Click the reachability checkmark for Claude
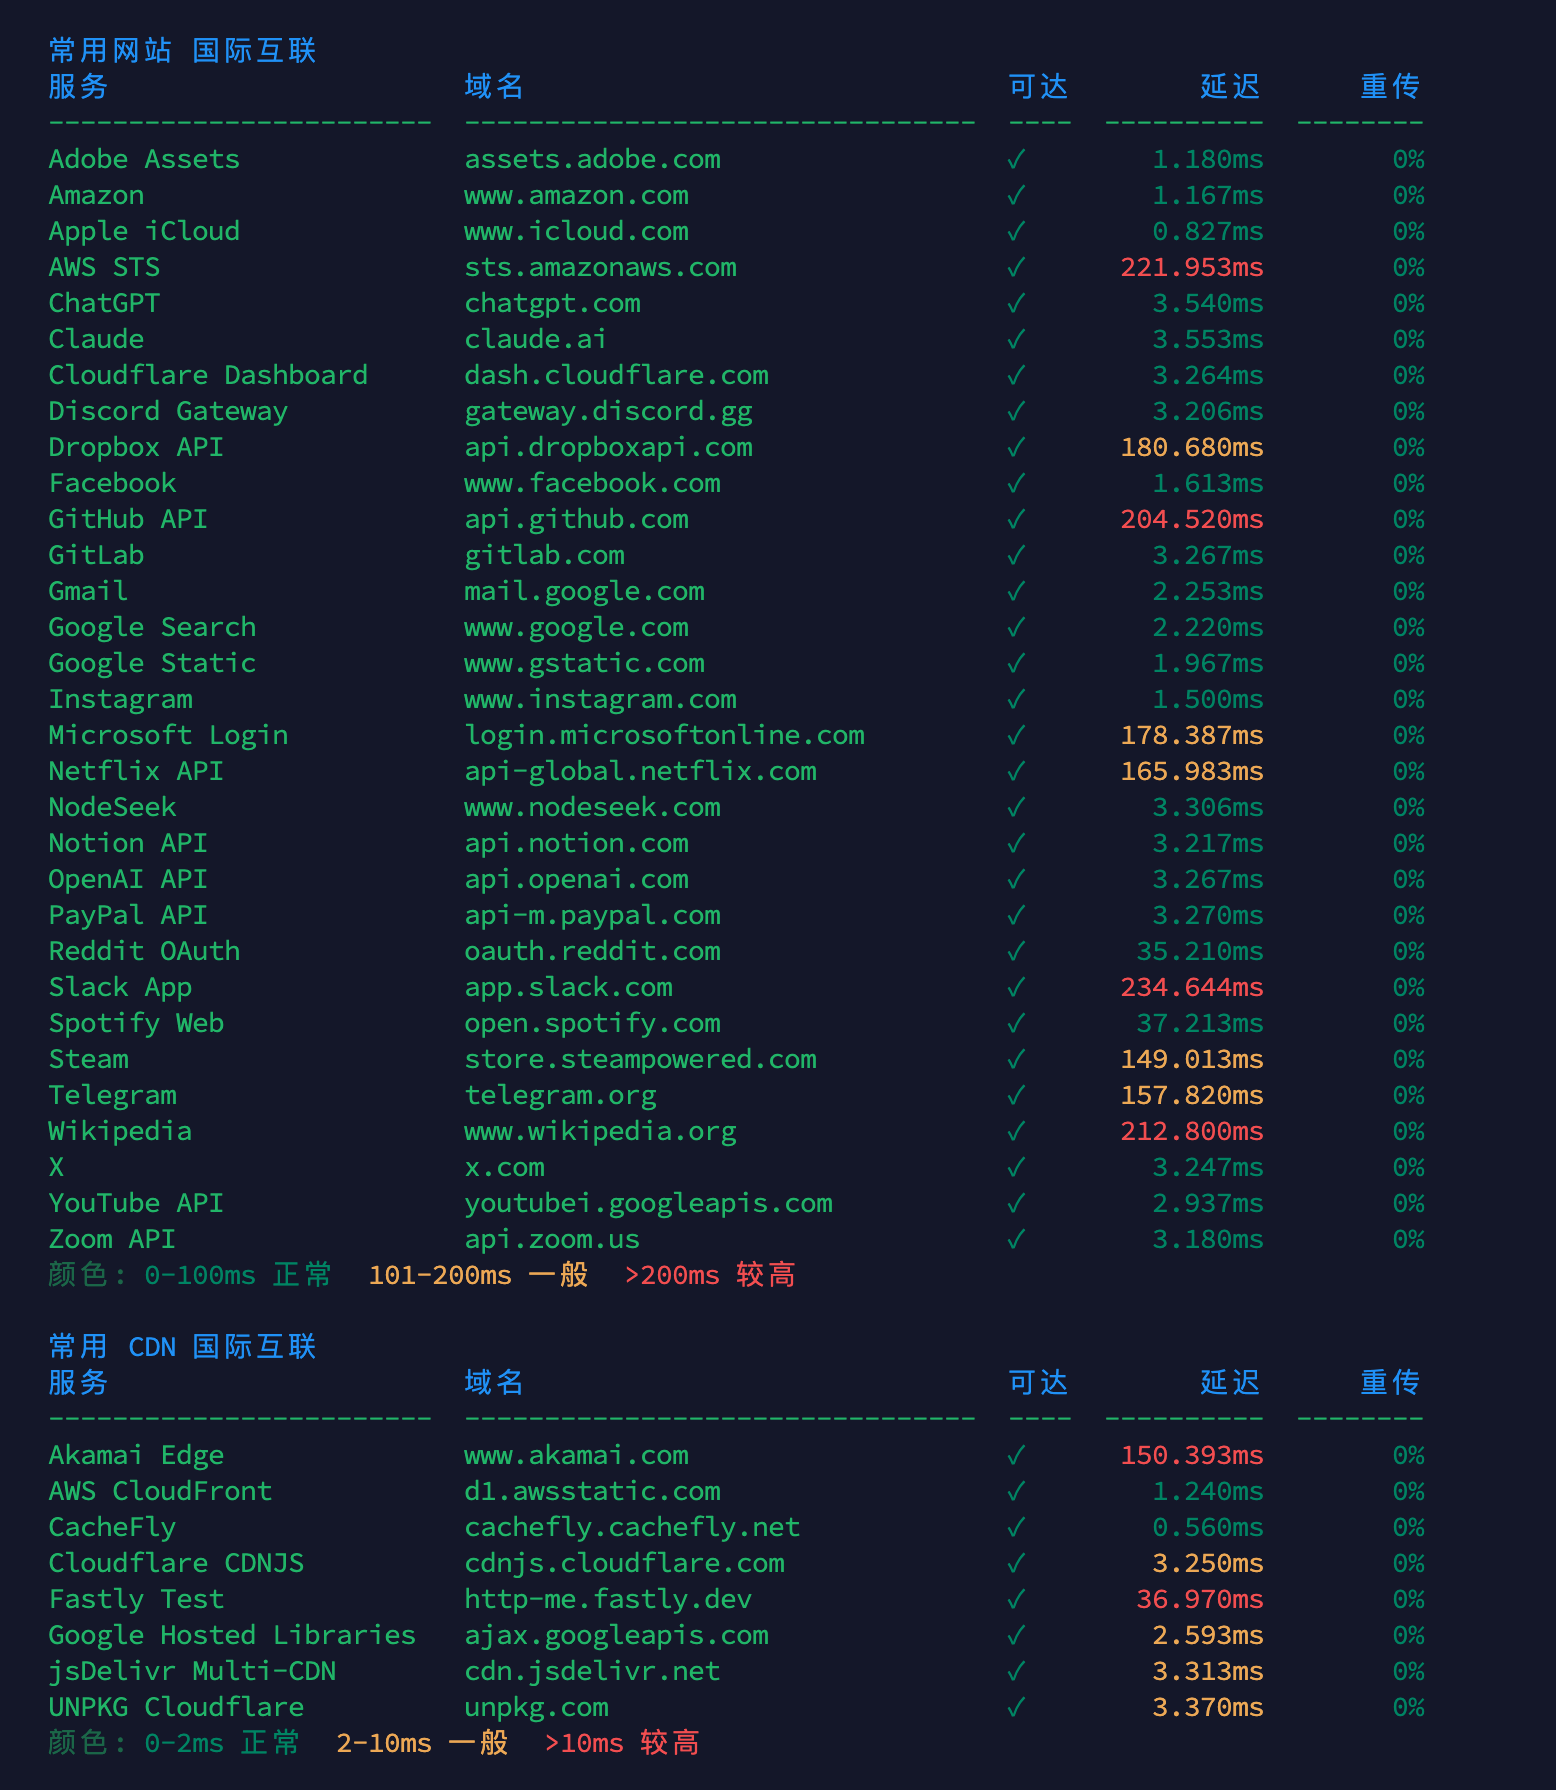The image size is (1556, 1790). pos(1016,339)
